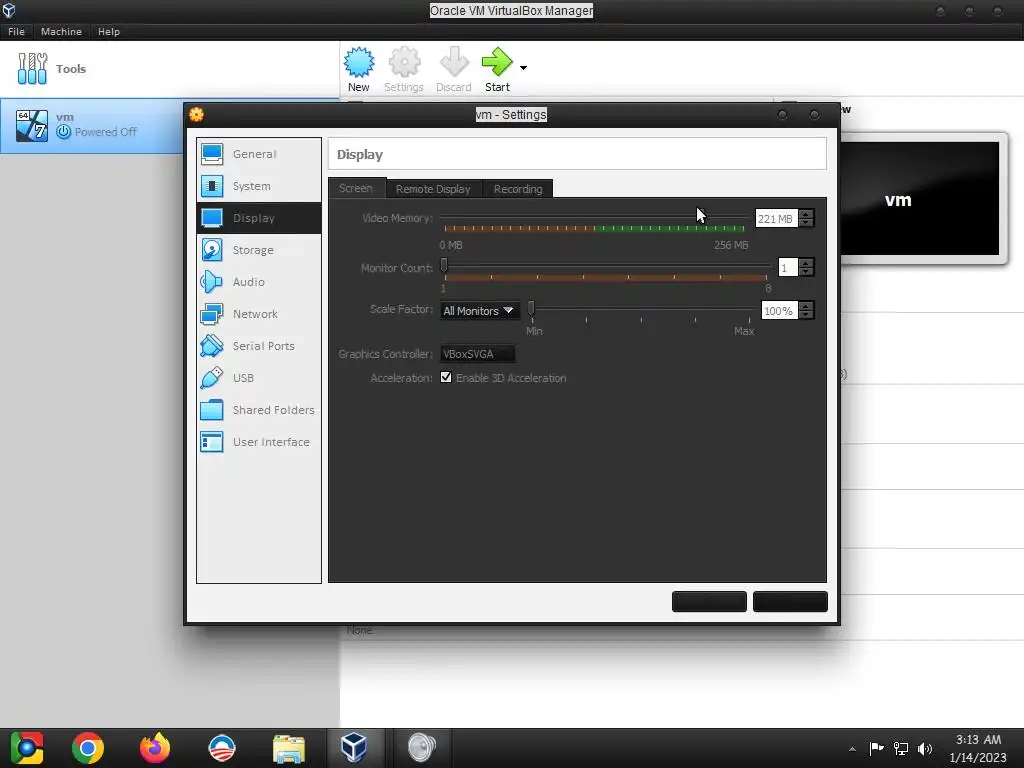
Task: Open the file explorer folder on taskbar
Action: 289,748
